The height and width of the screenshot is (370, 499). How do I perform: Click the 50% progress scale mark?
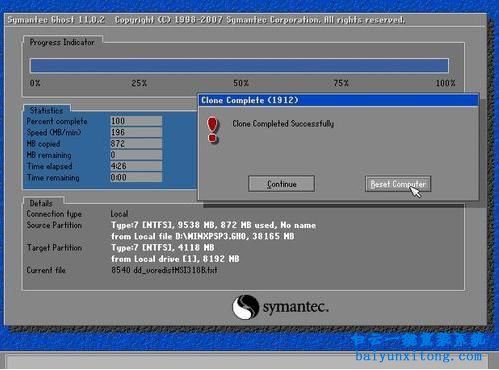click(x=241, y=83)
